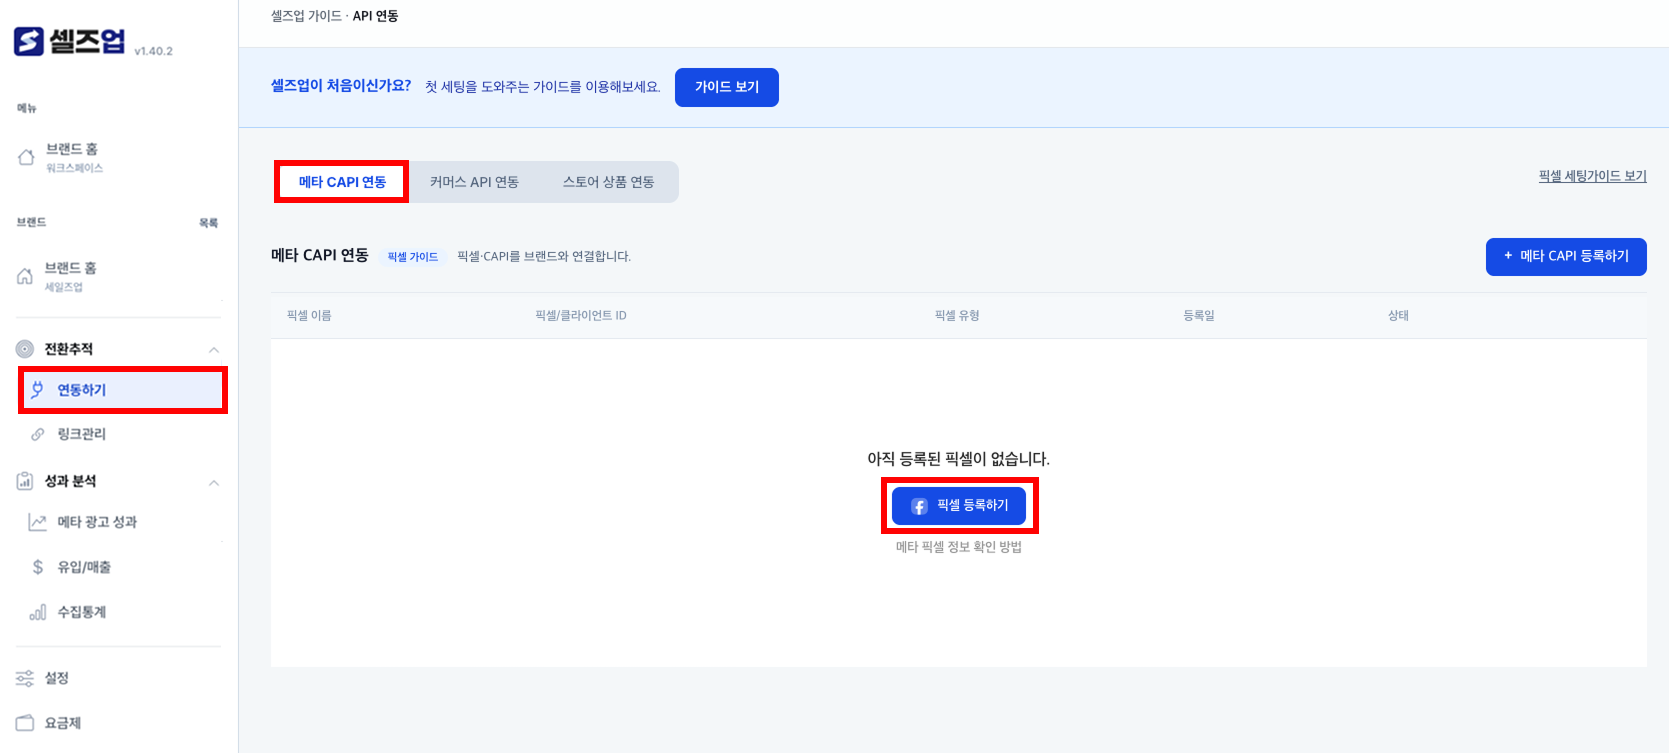Collapse the 전환추적 section chevron
This screenshot has height=753, width=1669.
point(213,350)
